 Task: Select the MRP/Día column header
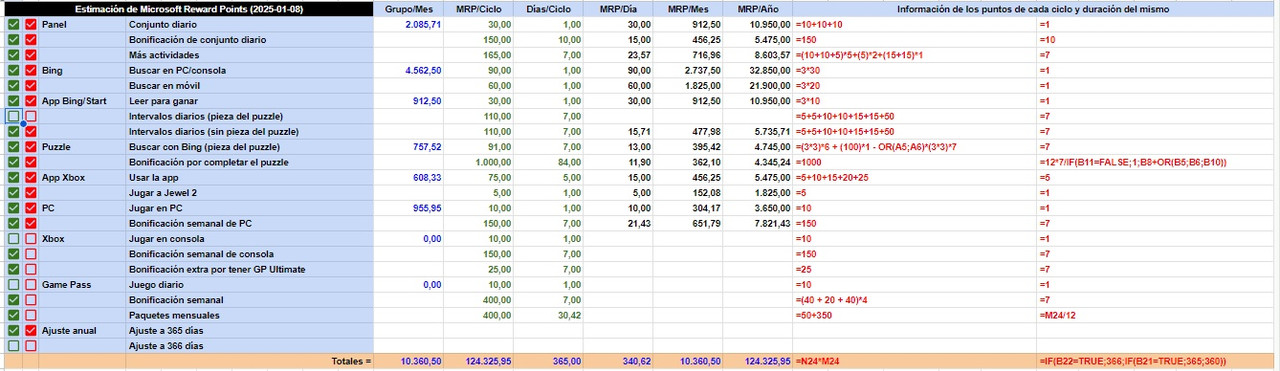[x=619, y=8]
